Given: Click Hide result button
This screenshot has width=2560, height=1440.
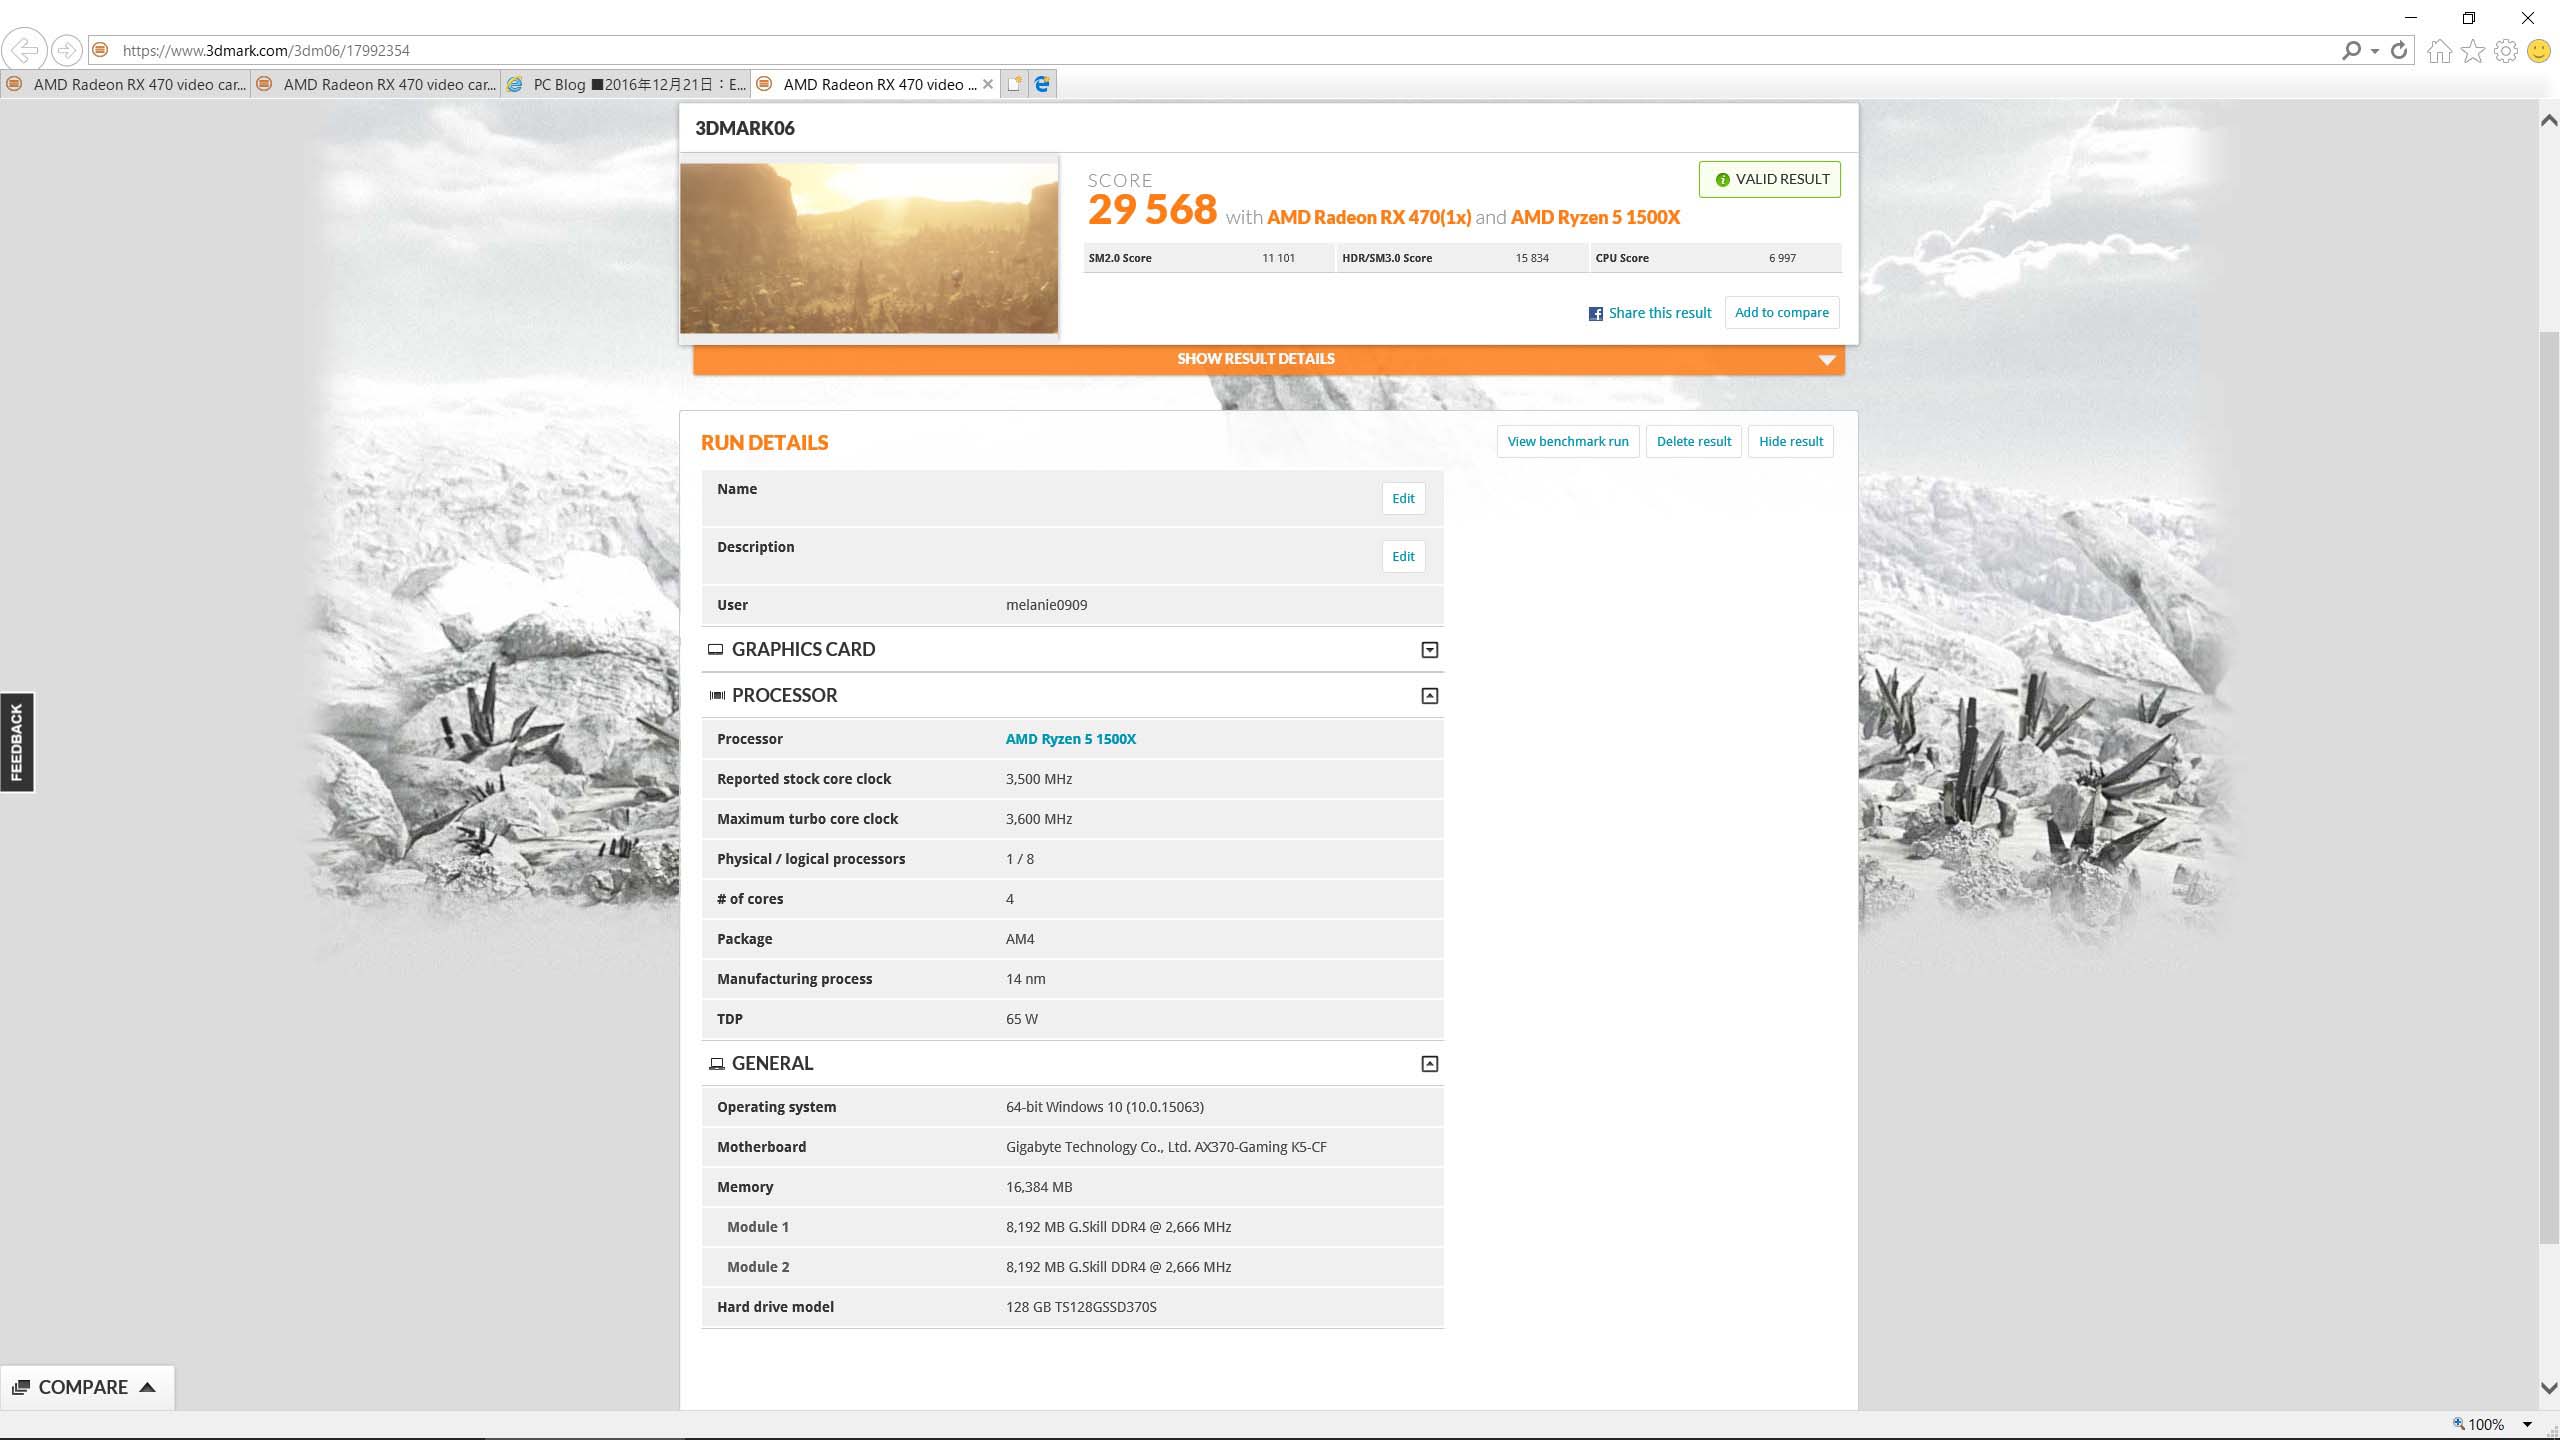Looking at the screenshot, I should 1790,441.
